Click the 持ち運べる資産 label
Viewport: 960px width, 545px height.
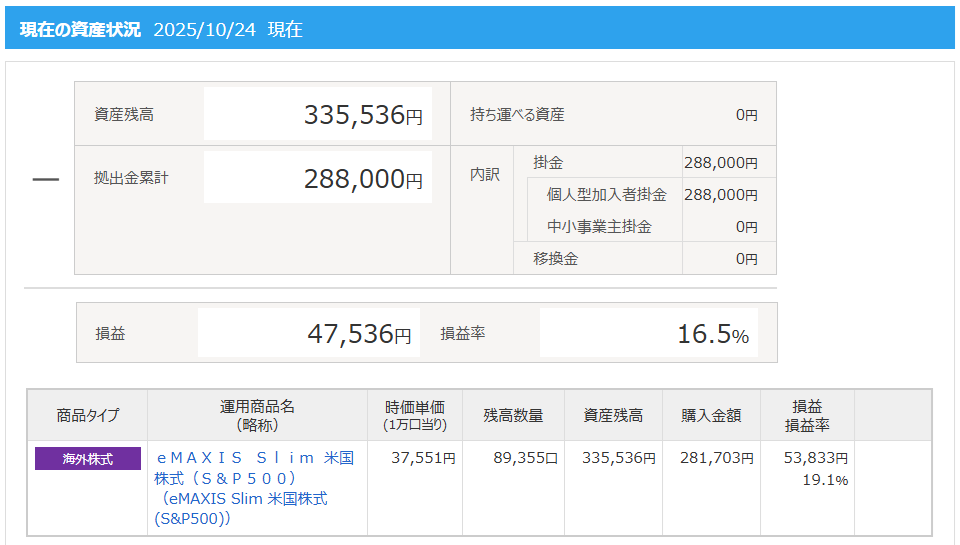(x=517, y=115)
